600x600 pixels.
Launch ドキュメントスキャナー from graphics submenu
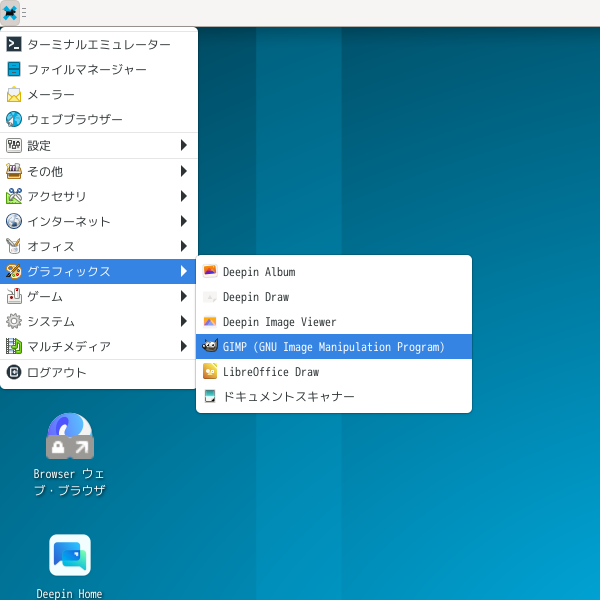click(x=288, y=397)
